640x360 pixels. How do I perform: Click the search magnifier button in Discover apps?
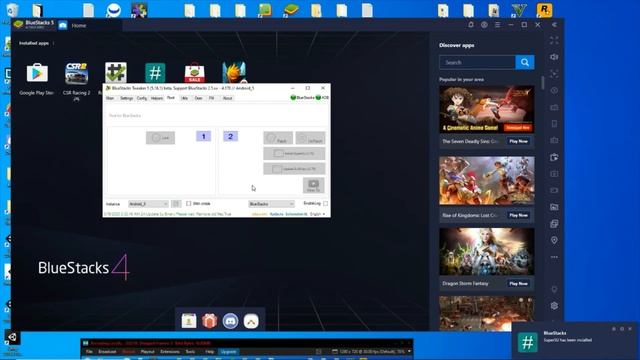pos(524,62)
